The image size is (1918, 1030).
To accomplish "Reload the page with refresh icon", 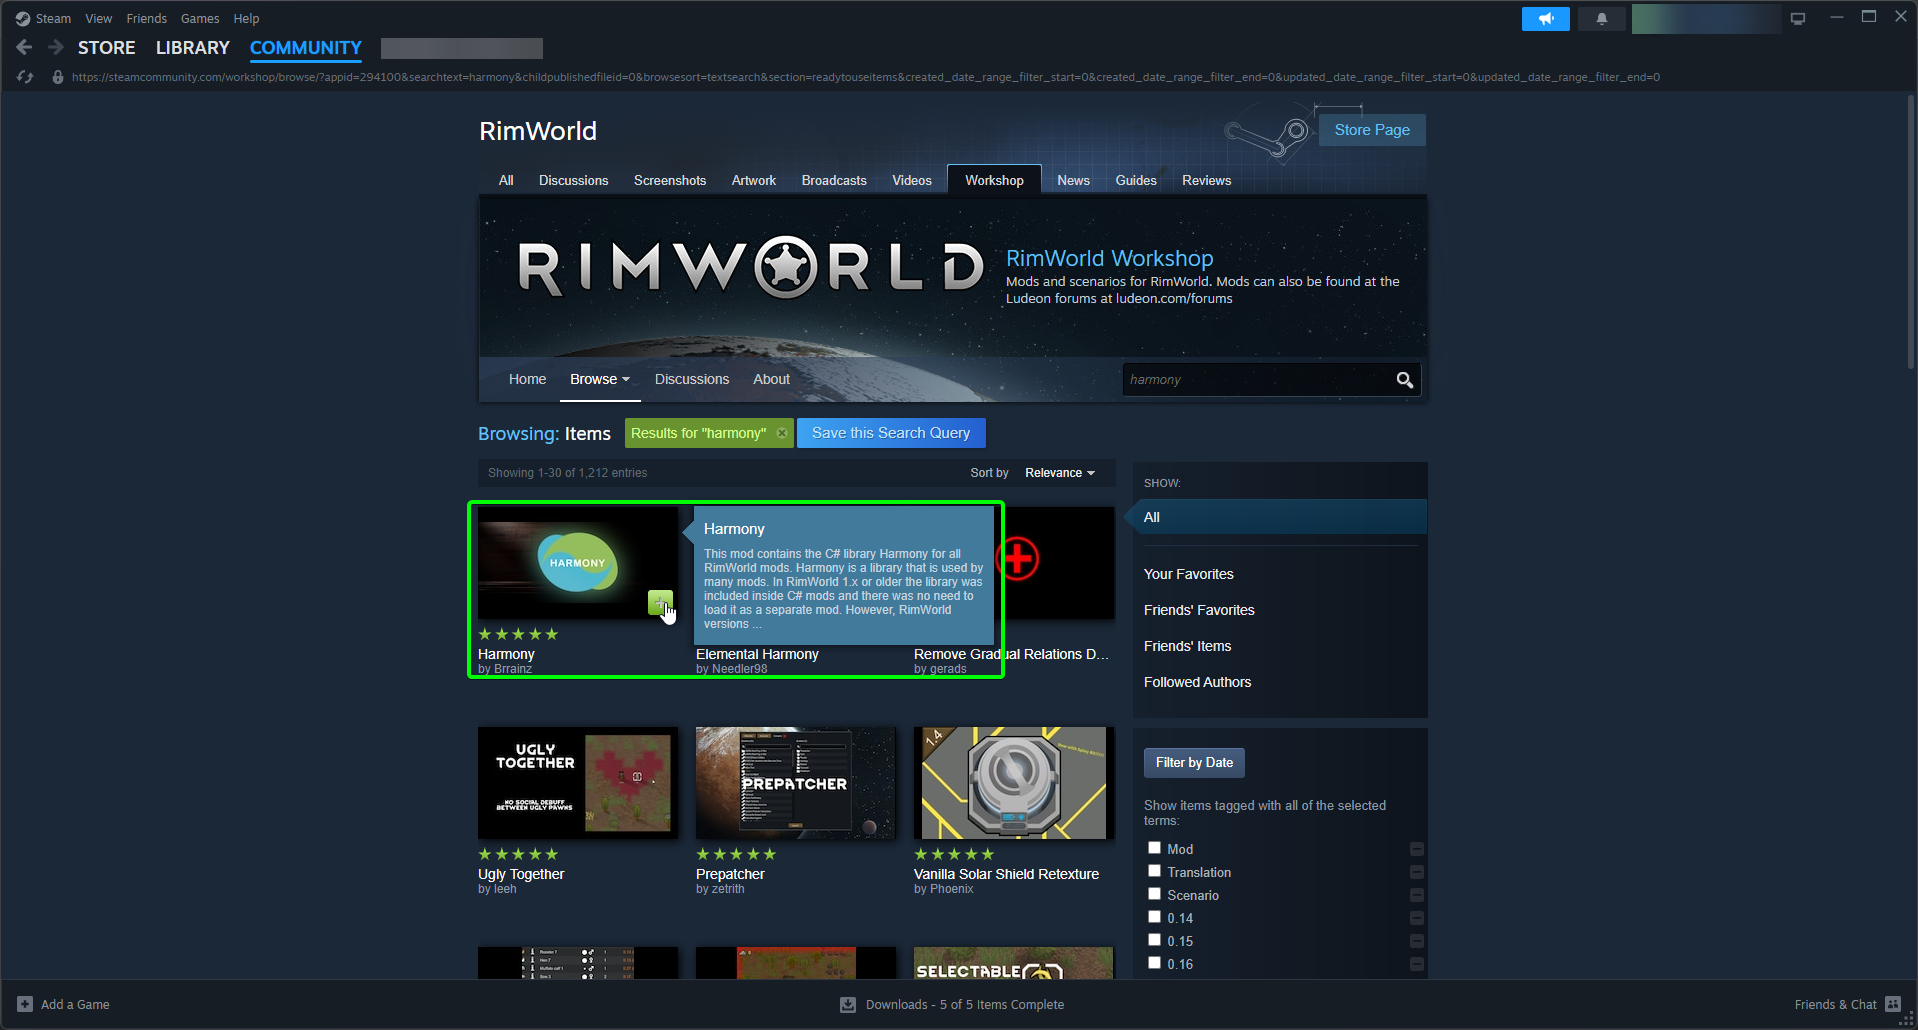I will pos(25,77).
